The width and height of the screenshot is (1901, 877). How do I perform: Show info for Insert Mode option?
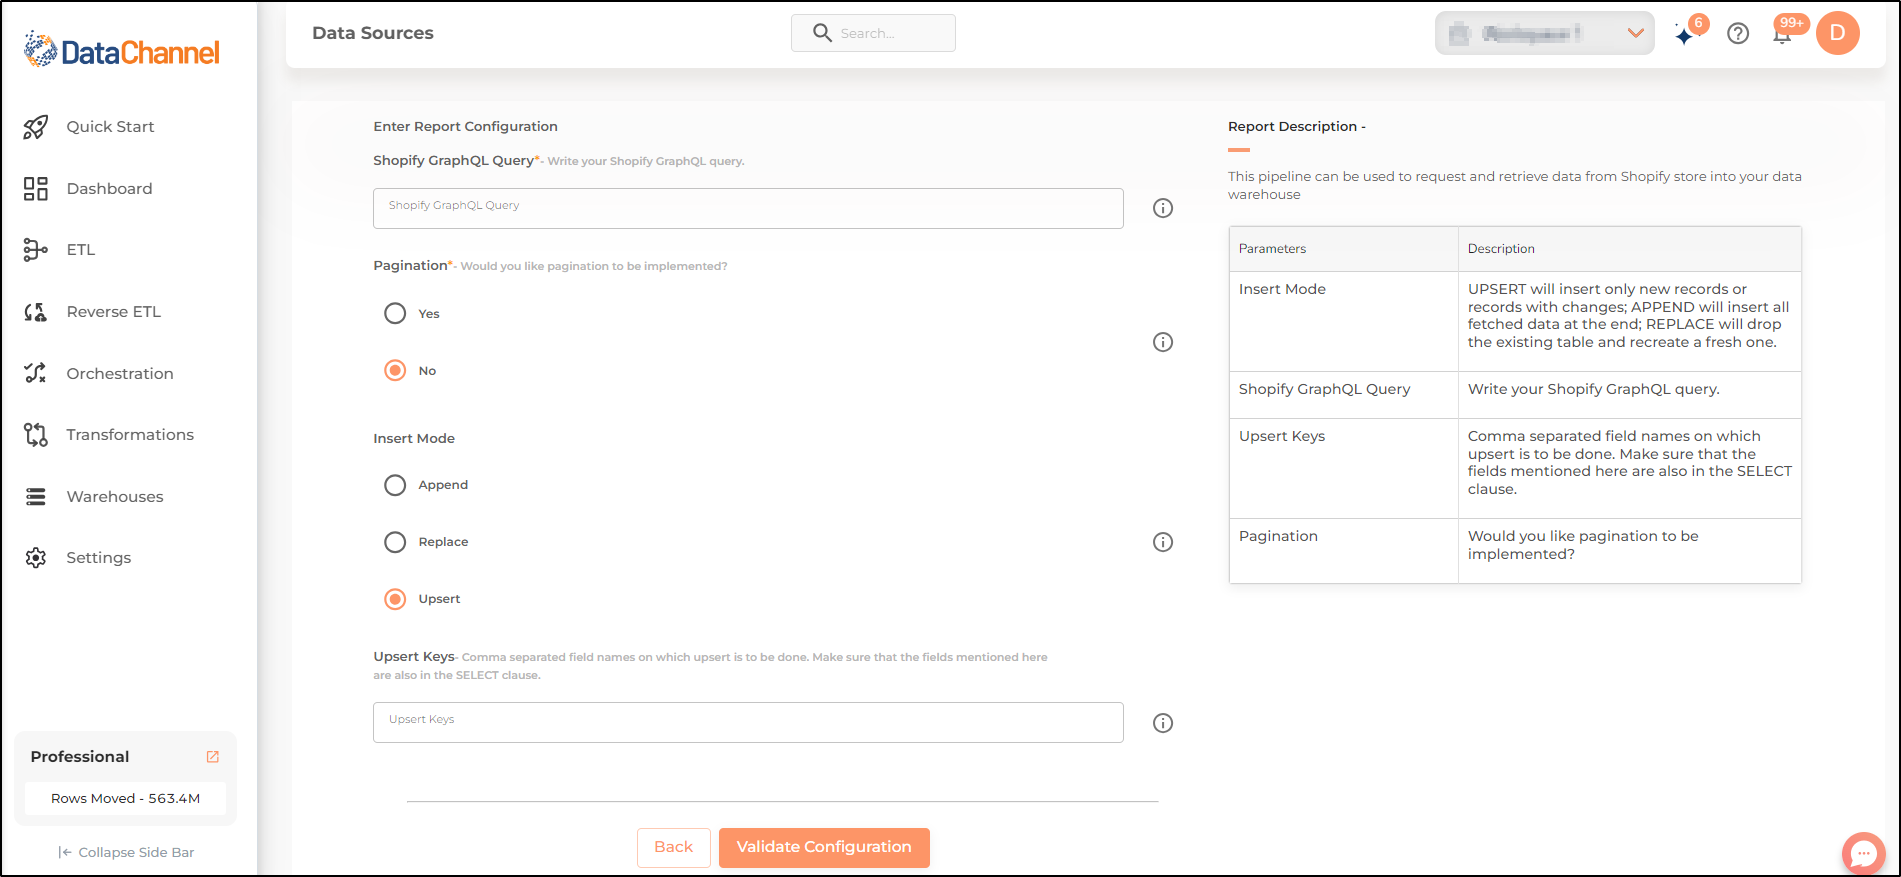pyautogui.click(x=1163, y=542)
